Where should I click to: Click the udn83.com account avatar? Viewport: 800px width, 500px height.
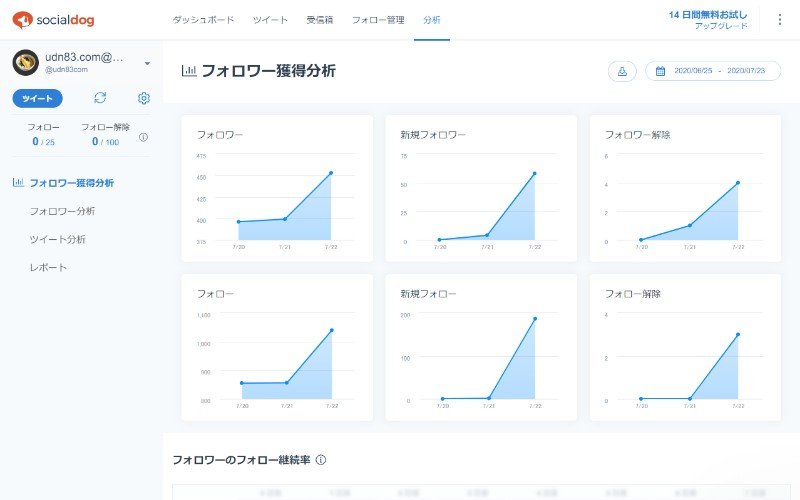26,62
